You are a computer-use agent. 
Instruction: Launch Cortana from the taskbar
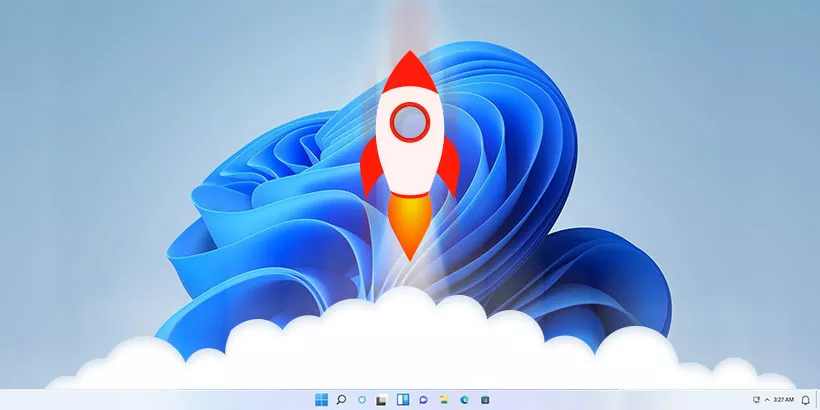pos(361,400)
